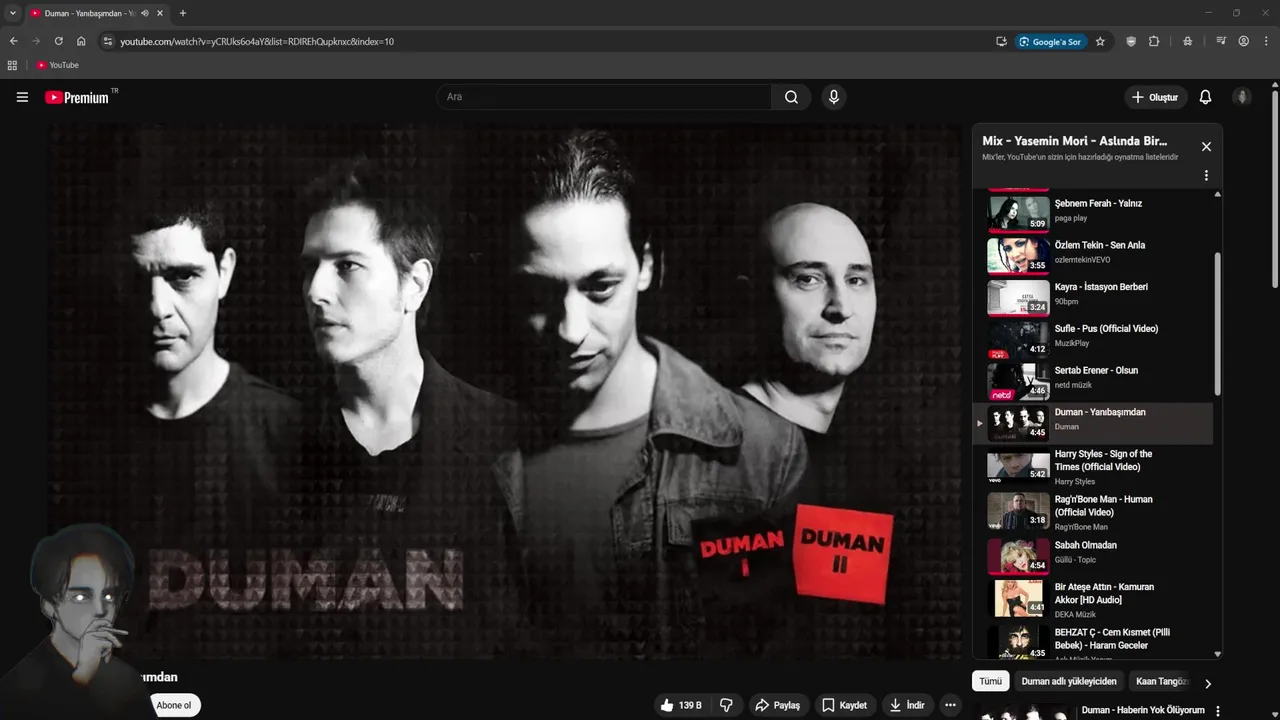
Task: Click the Abone ol subscribe button
Action: 174,705
